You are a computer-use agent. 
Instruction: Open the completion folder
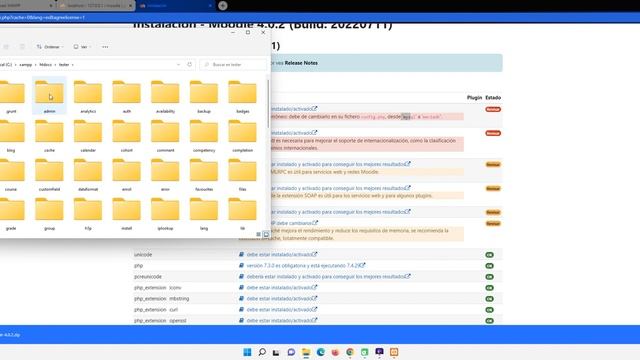click(x=242, y=135)
